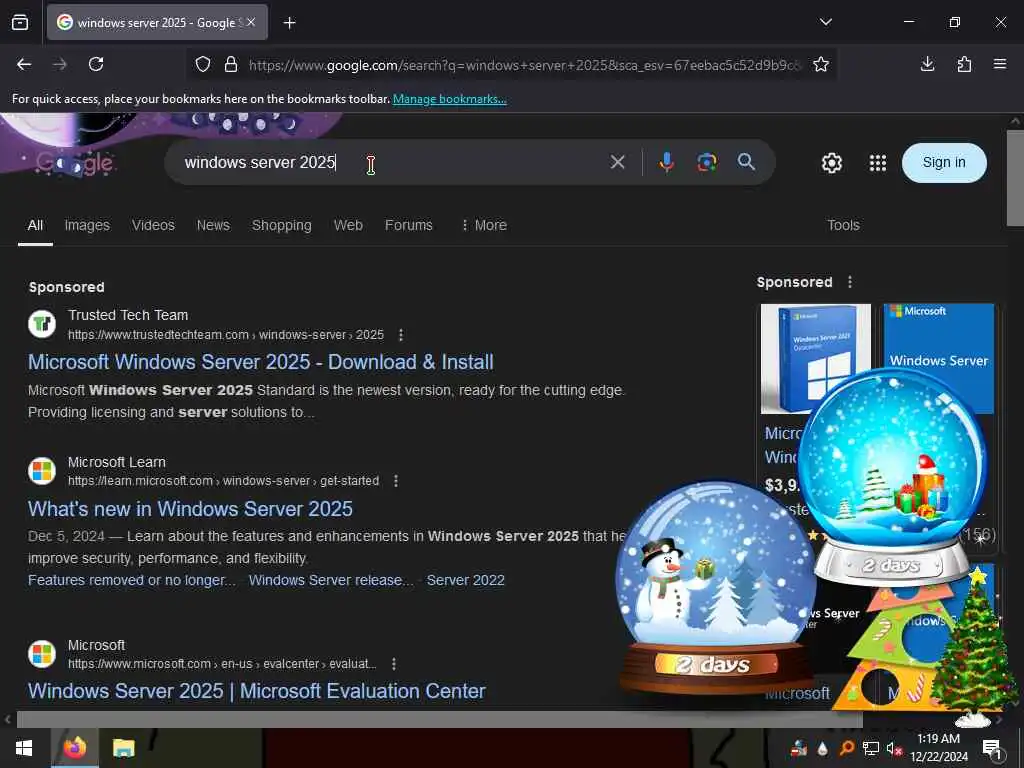Open What's new in Windows Server 2025
1024x768 pixels.
click(x=190, y=509)
